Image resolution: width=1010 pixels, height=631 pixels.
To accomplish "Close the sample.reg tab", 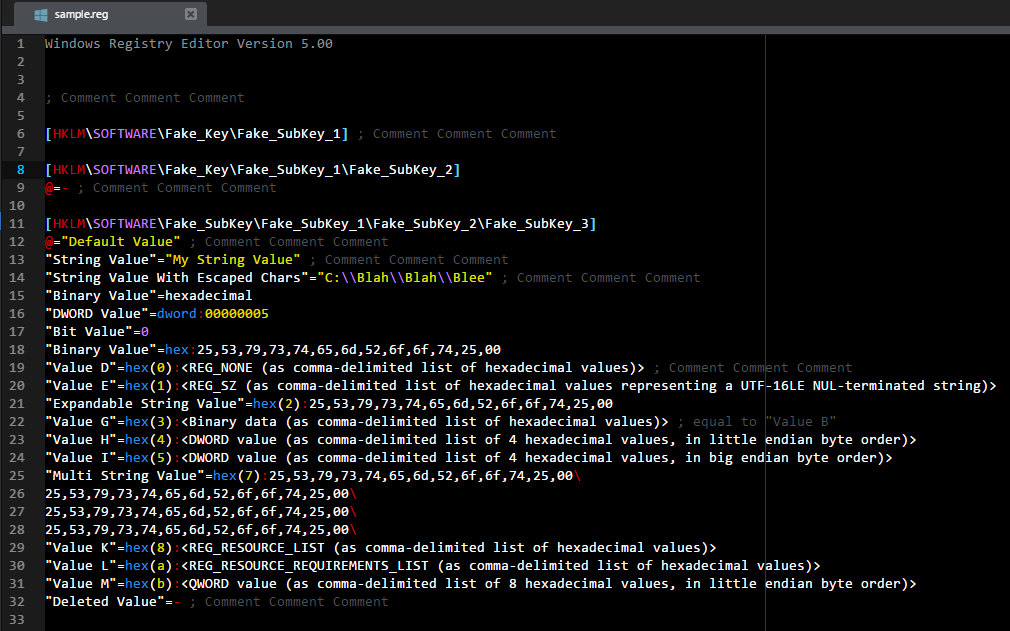I will [x=190, y=15].
